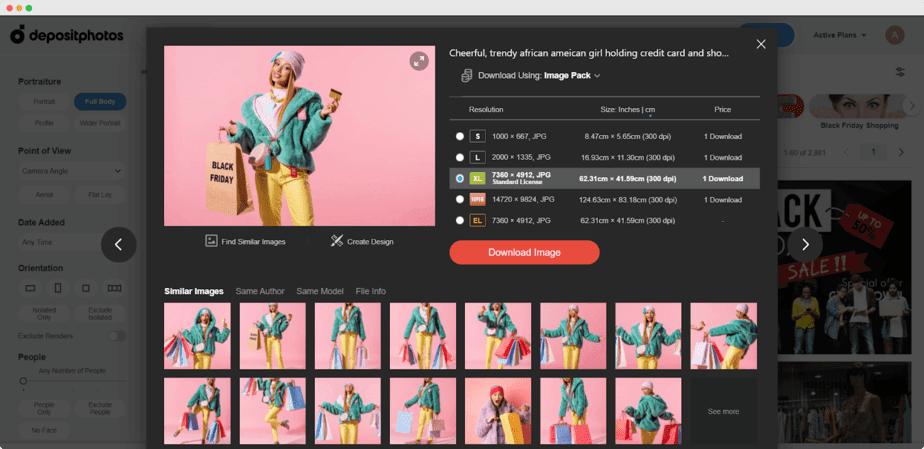Click the Exclude People filter chip
924x449 pixels.
coord(100,408)
